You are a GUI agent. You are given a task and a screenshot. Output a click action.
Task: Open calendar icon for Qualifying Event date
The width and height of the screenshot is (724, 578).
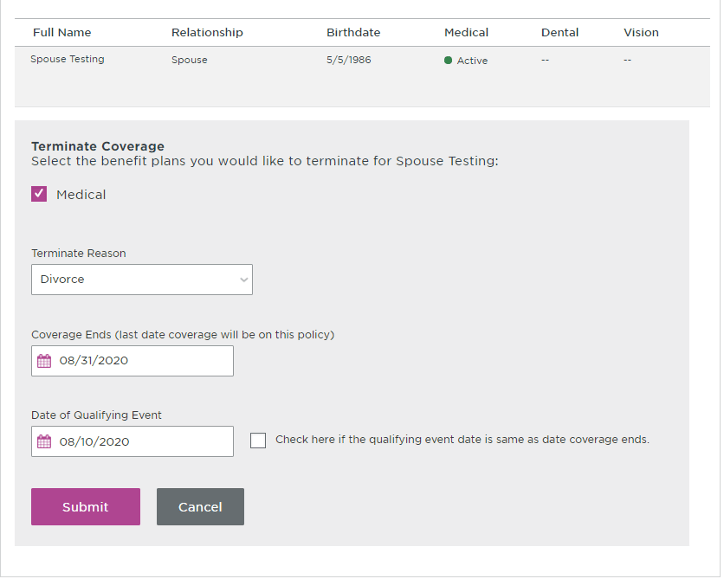44,441
